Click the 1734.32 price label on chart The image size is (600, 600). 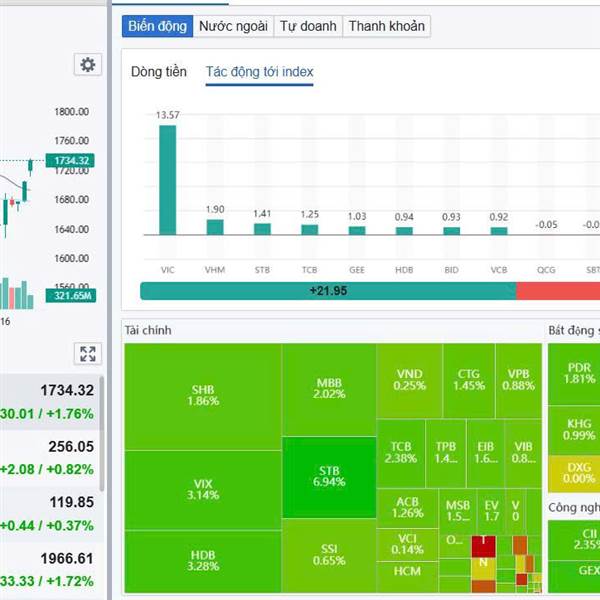click(x=70, y=160)
